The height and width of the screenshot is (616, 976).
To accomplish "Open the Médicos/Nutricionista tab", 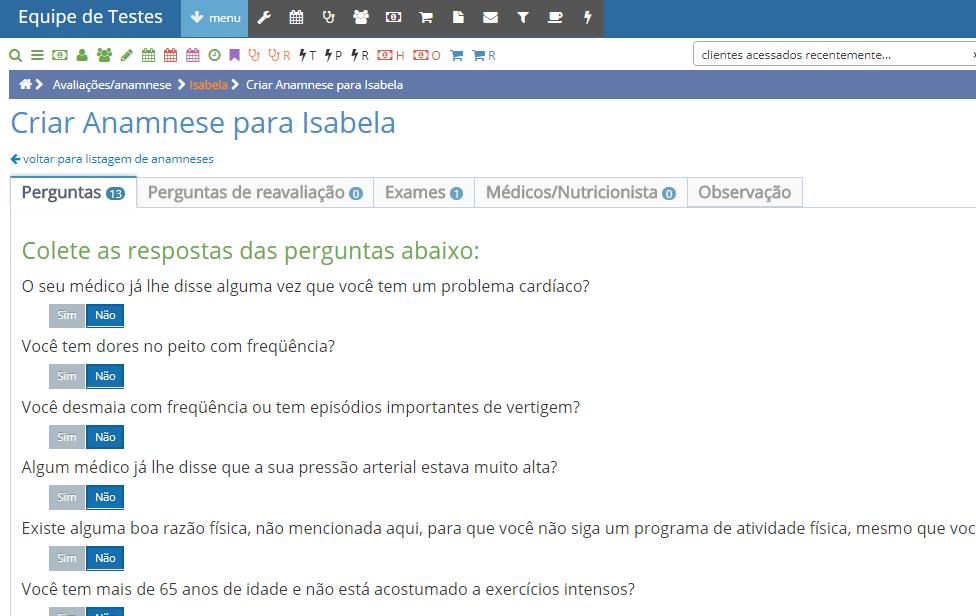I will pyautogui.click(x=580, y=193).
